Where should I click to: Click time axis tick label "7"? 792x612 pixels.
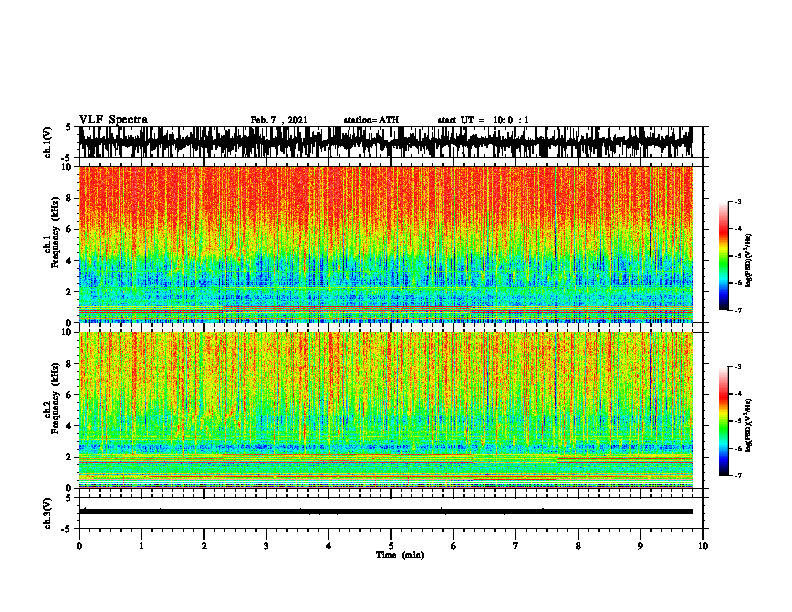click(516, 546)
